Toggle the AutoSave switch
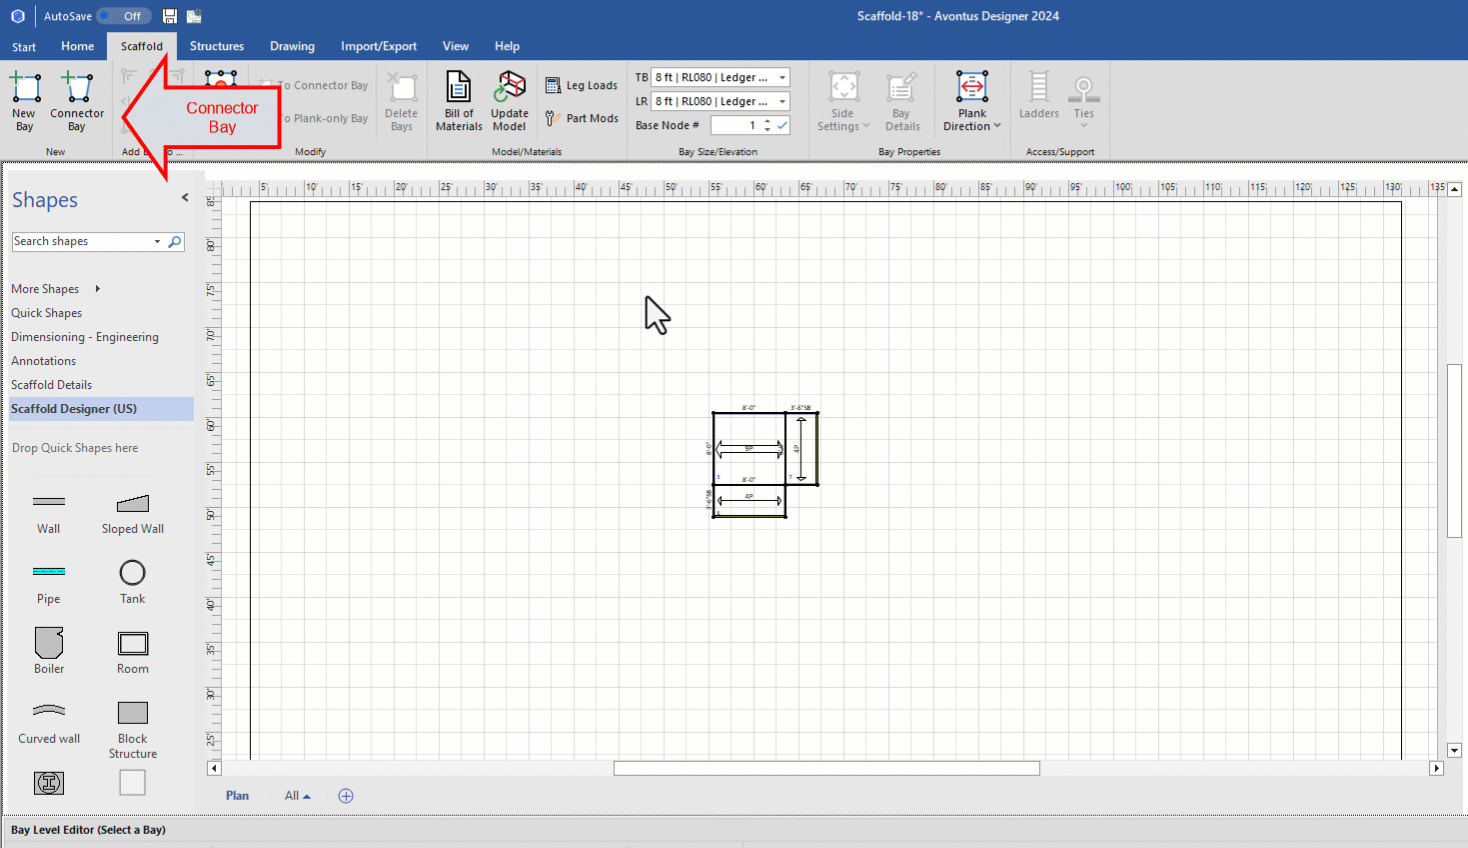Viewport: 1468px width, 848px height. [x=124, y=16]
